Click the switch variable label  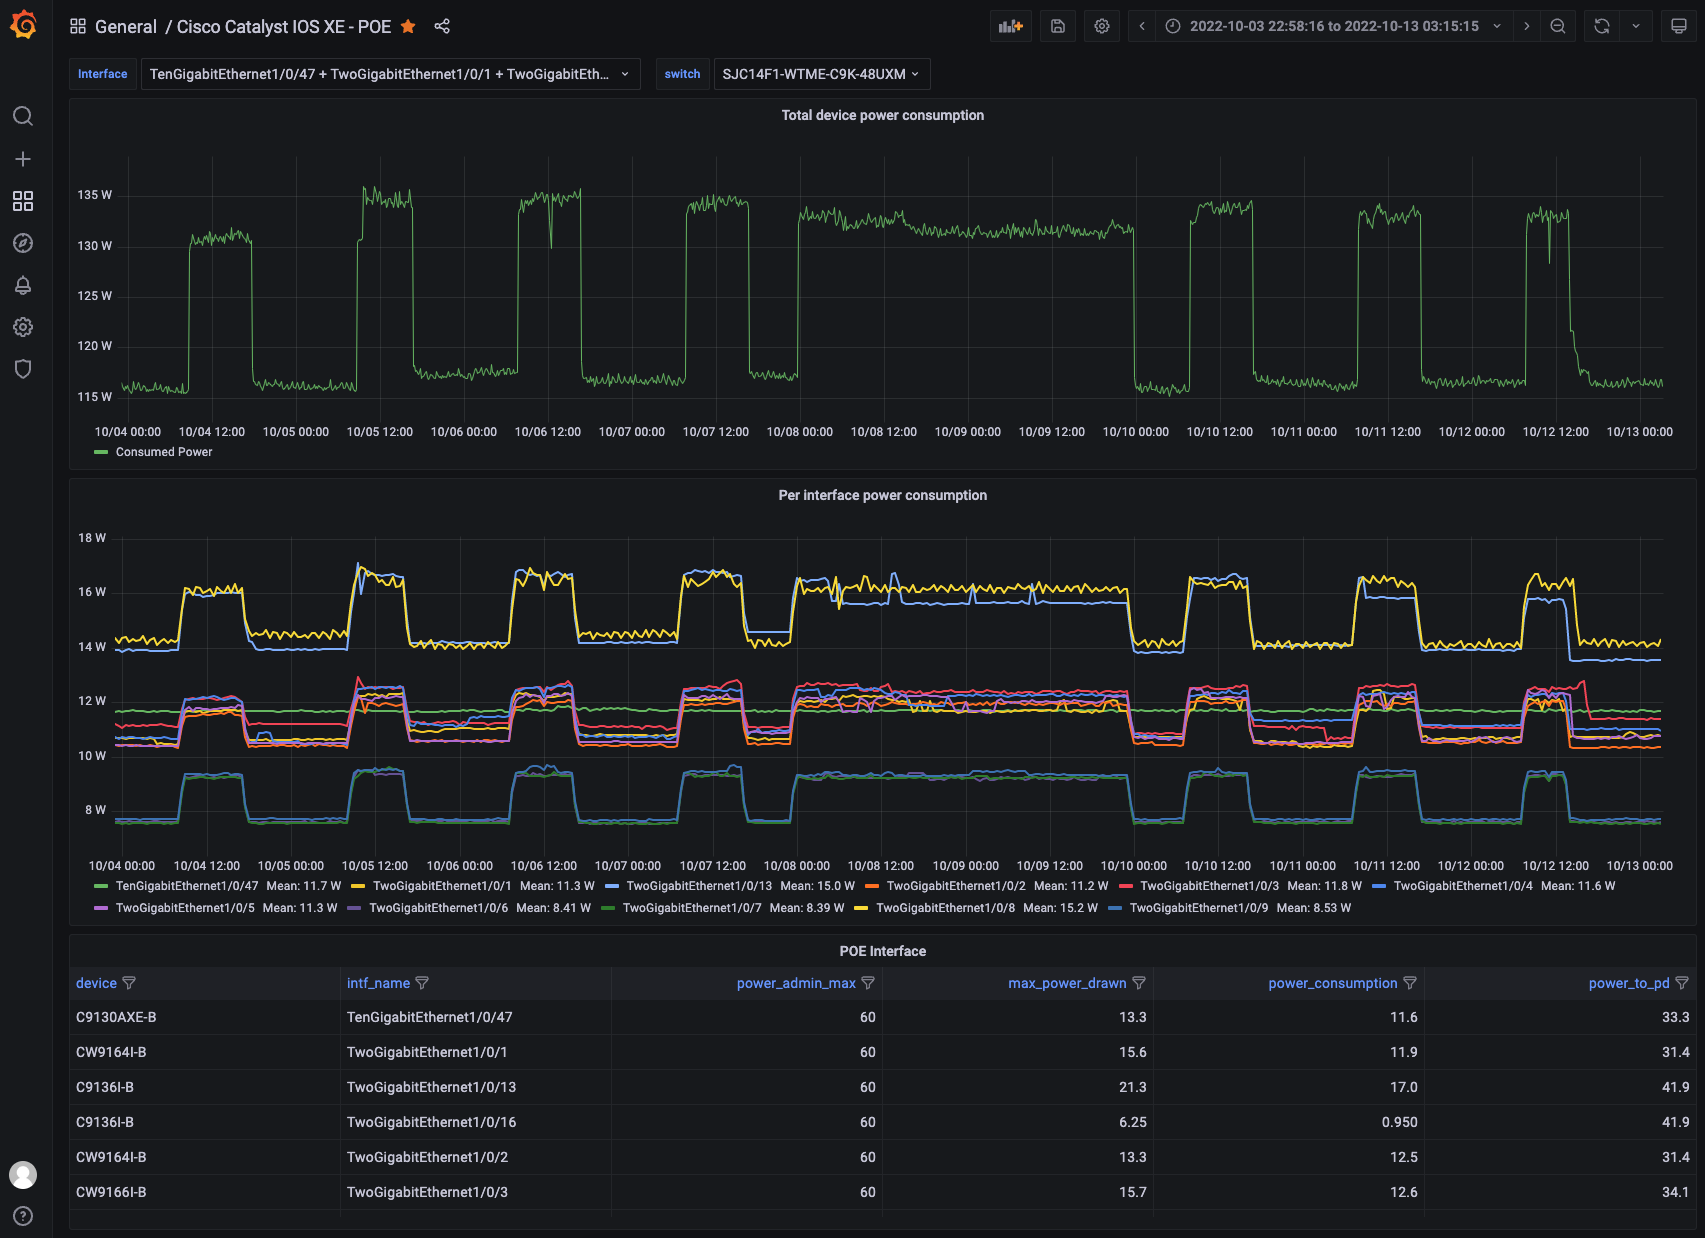coord(682,74)
